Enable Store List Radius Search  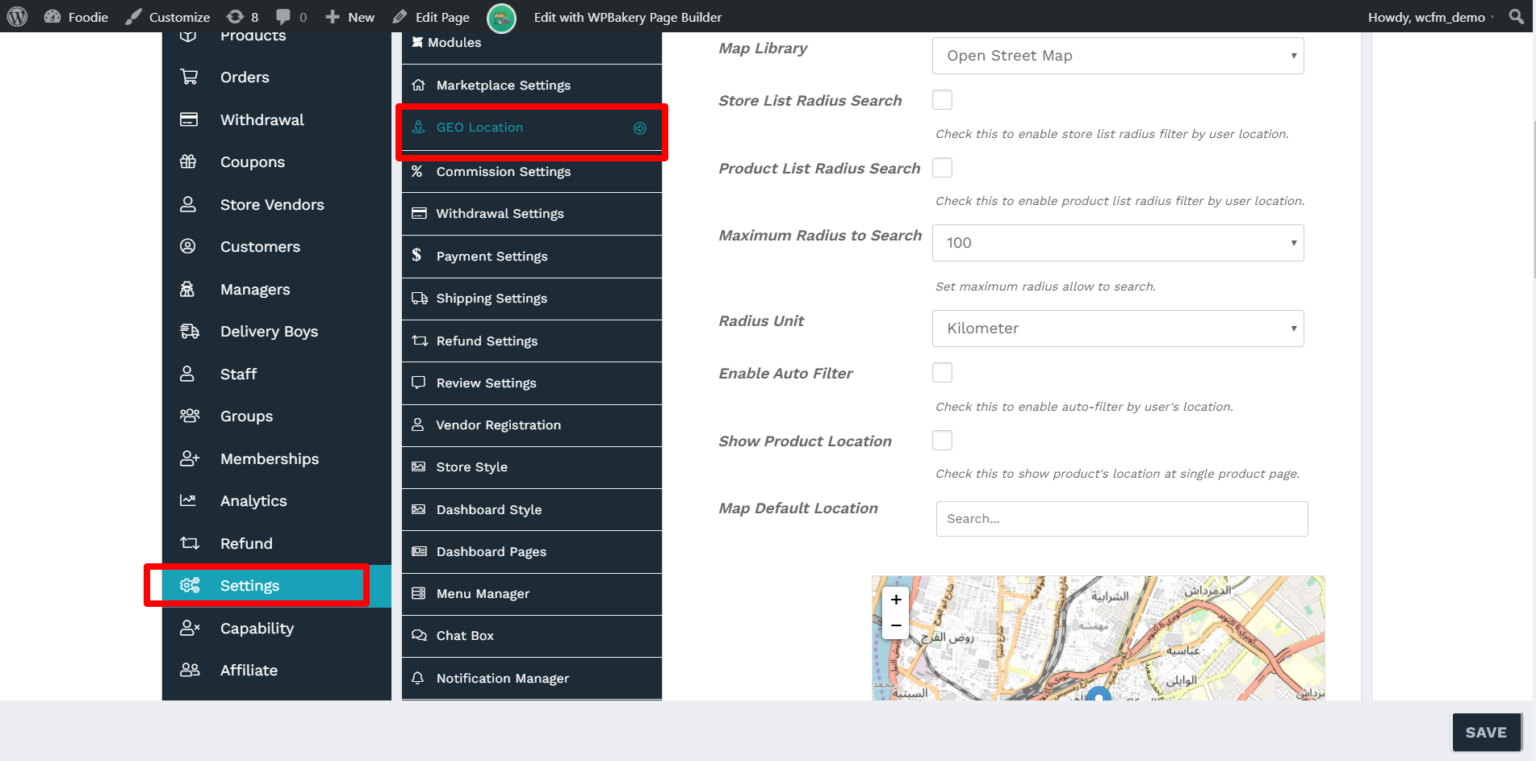[941, 99]
